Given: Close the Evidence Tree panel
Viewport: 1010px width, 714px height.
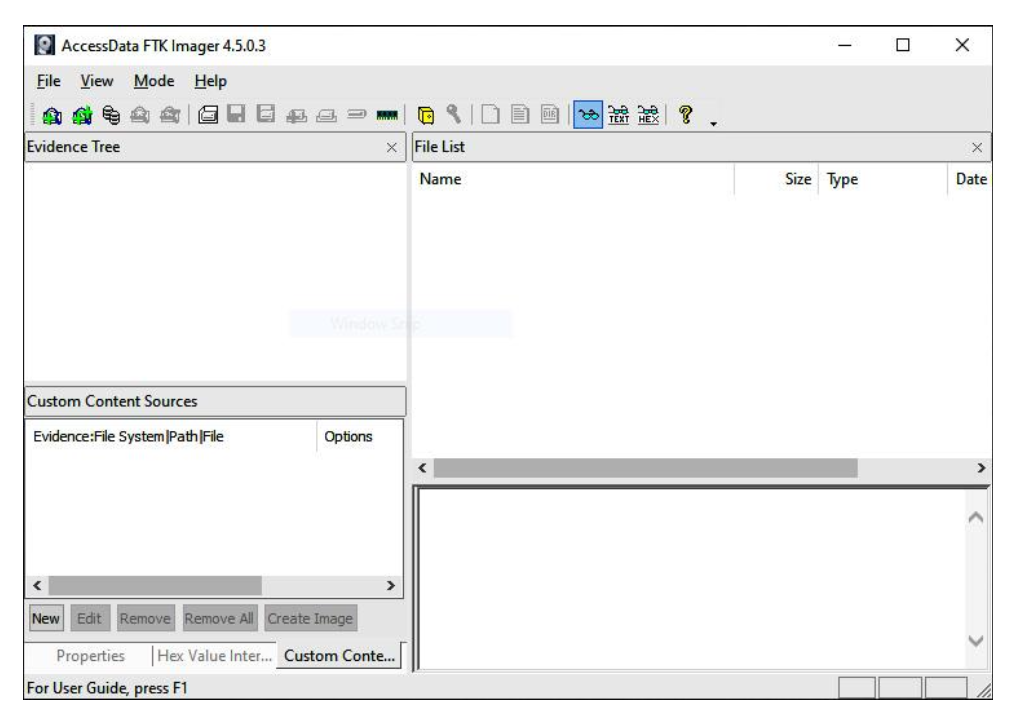Looking at the screenshot, I should point(391,148).
